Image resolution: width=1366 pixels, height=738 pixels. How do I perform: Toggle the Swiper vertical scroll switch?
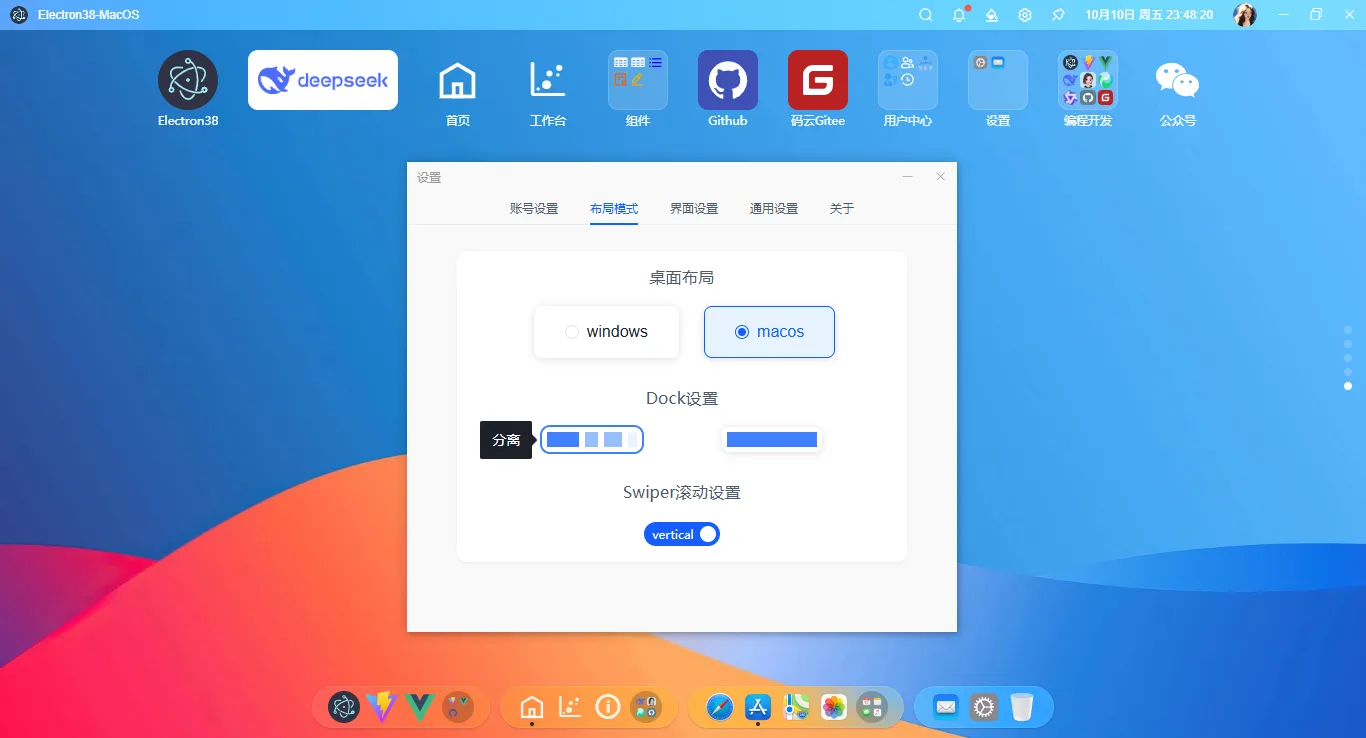pyautogui.click(x=682, y=533)
